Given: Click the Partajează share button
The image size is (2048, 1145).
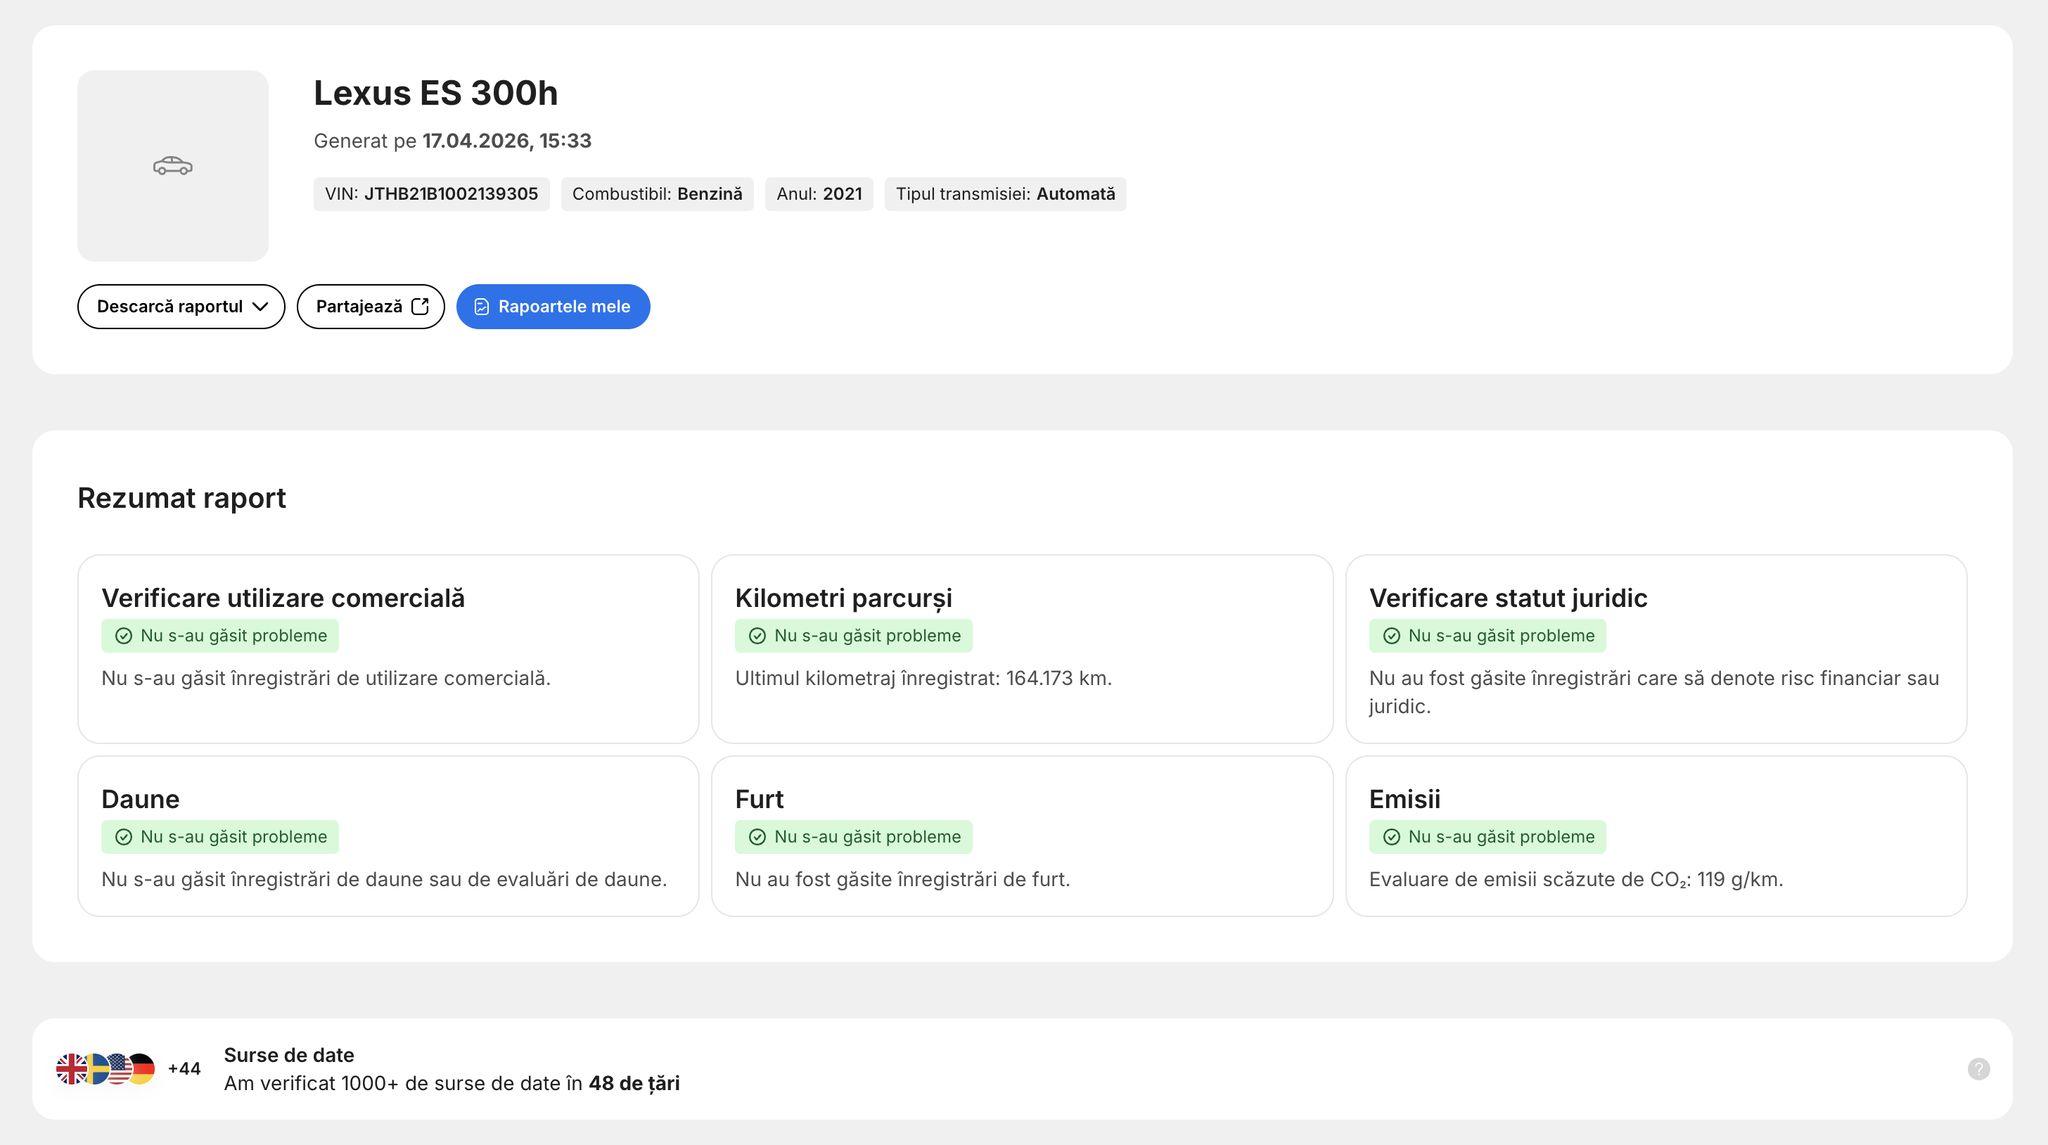Looking at the screenshot, I should click(x=370, y=307).
